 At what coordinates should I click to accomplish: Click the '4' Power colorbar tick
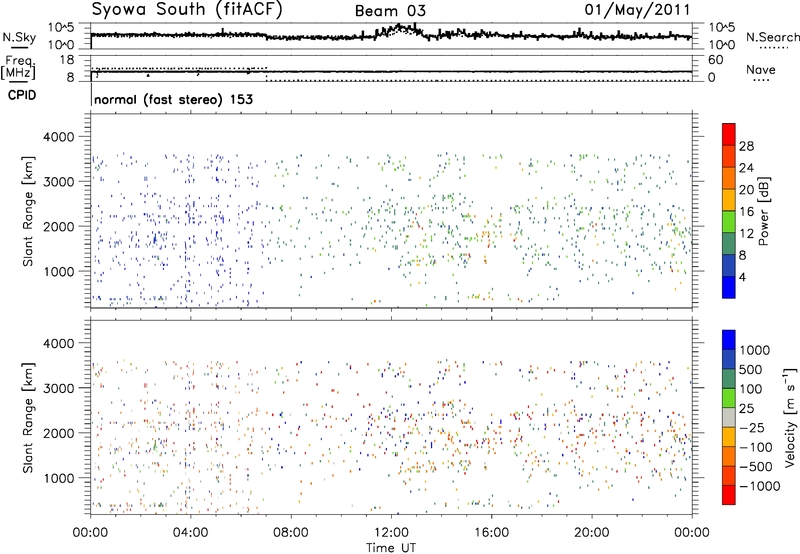742,278
